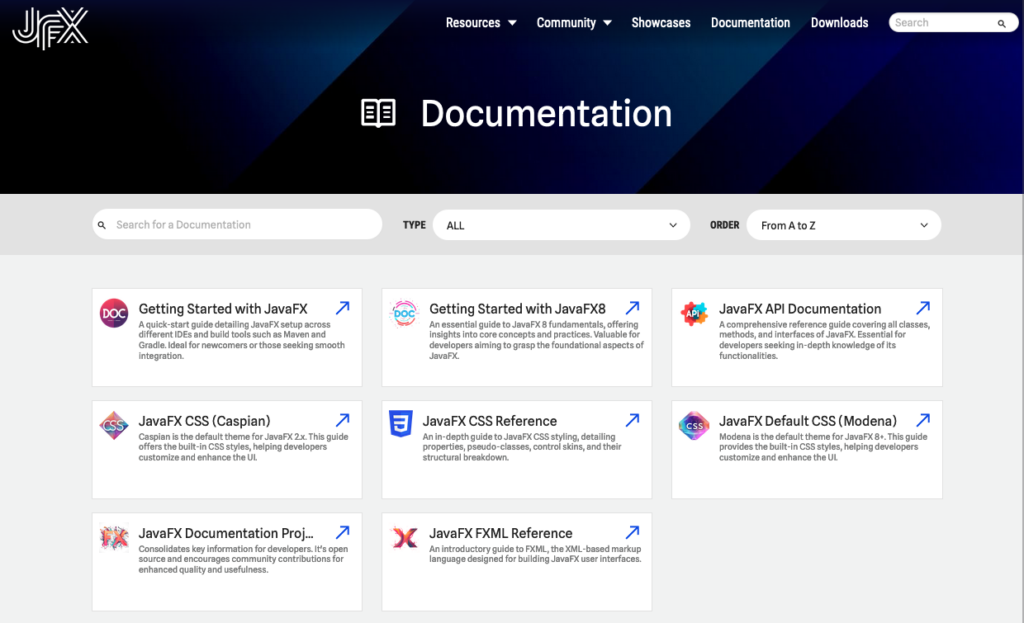Open the TYPE filter dropdown showing ALL
1024x623 pixels.
click(561, 225)
